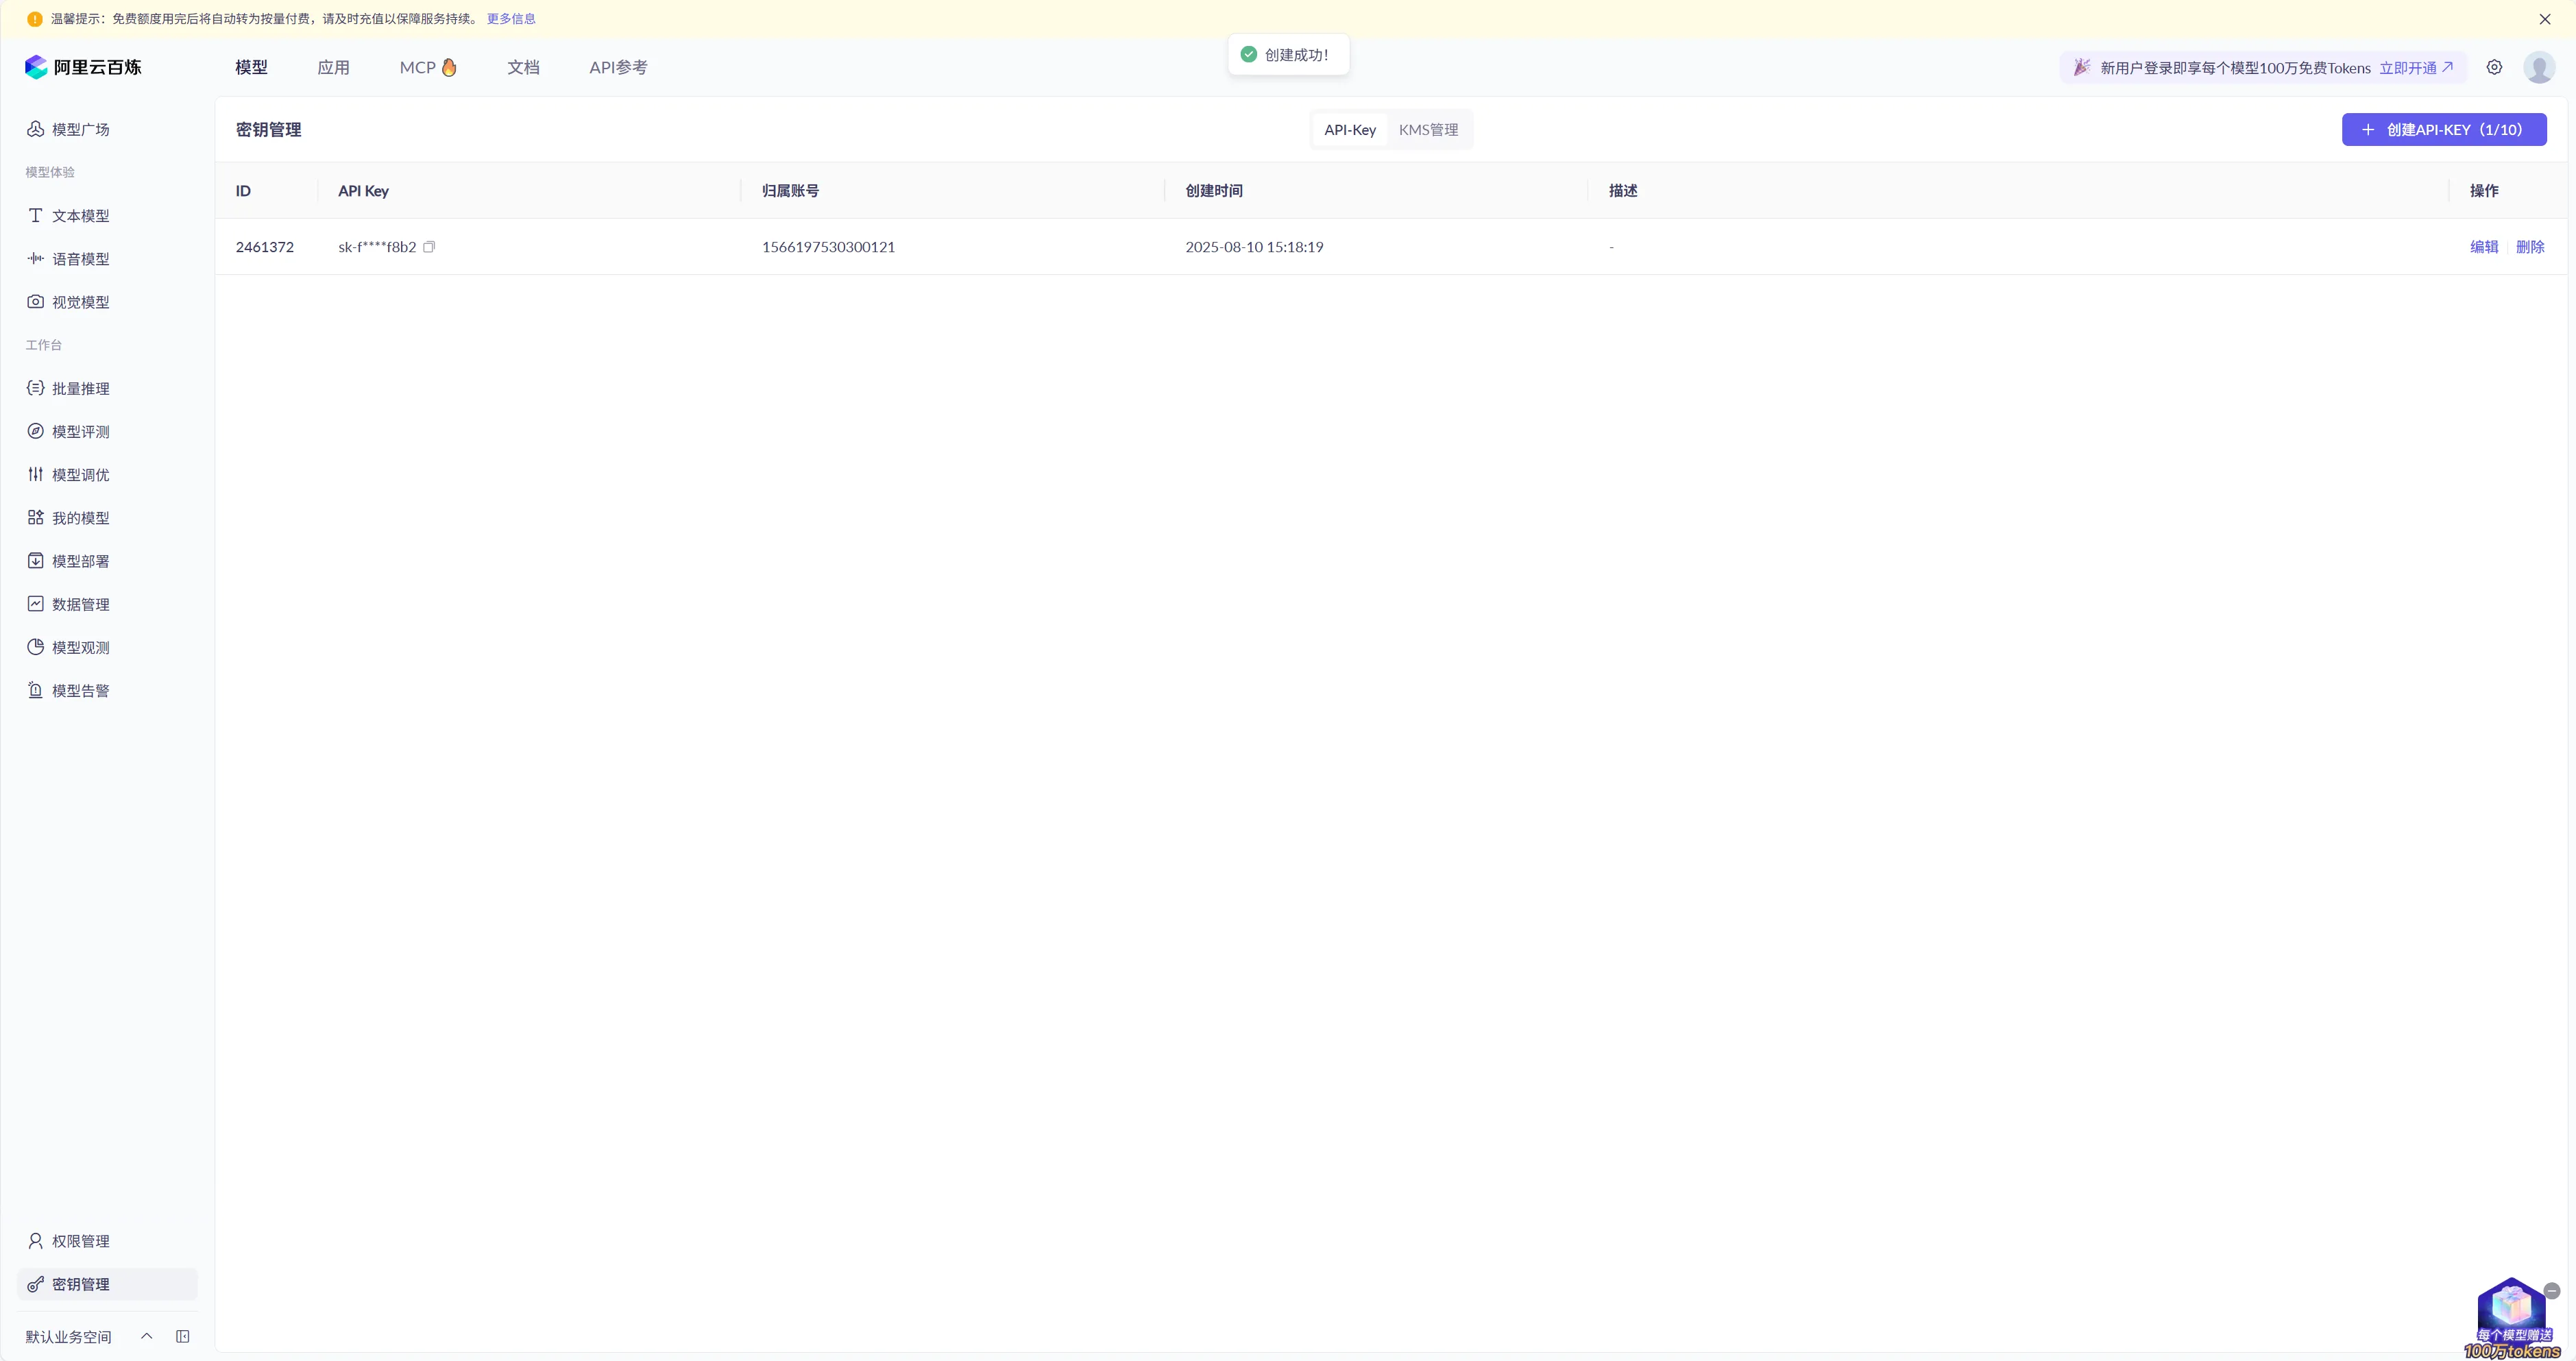Click the Alibaba Cloud Bailian logo
The image size is (2576, 1361).
(84, 67)
